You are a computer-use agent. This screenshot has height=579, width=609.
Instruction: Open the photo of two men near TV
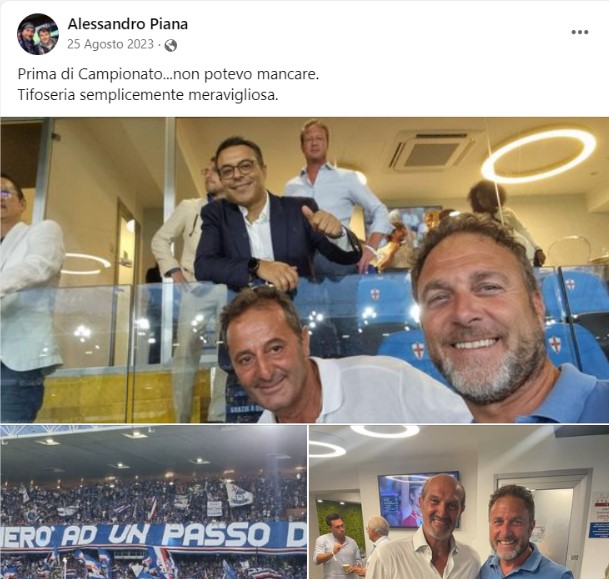(459, 502)
